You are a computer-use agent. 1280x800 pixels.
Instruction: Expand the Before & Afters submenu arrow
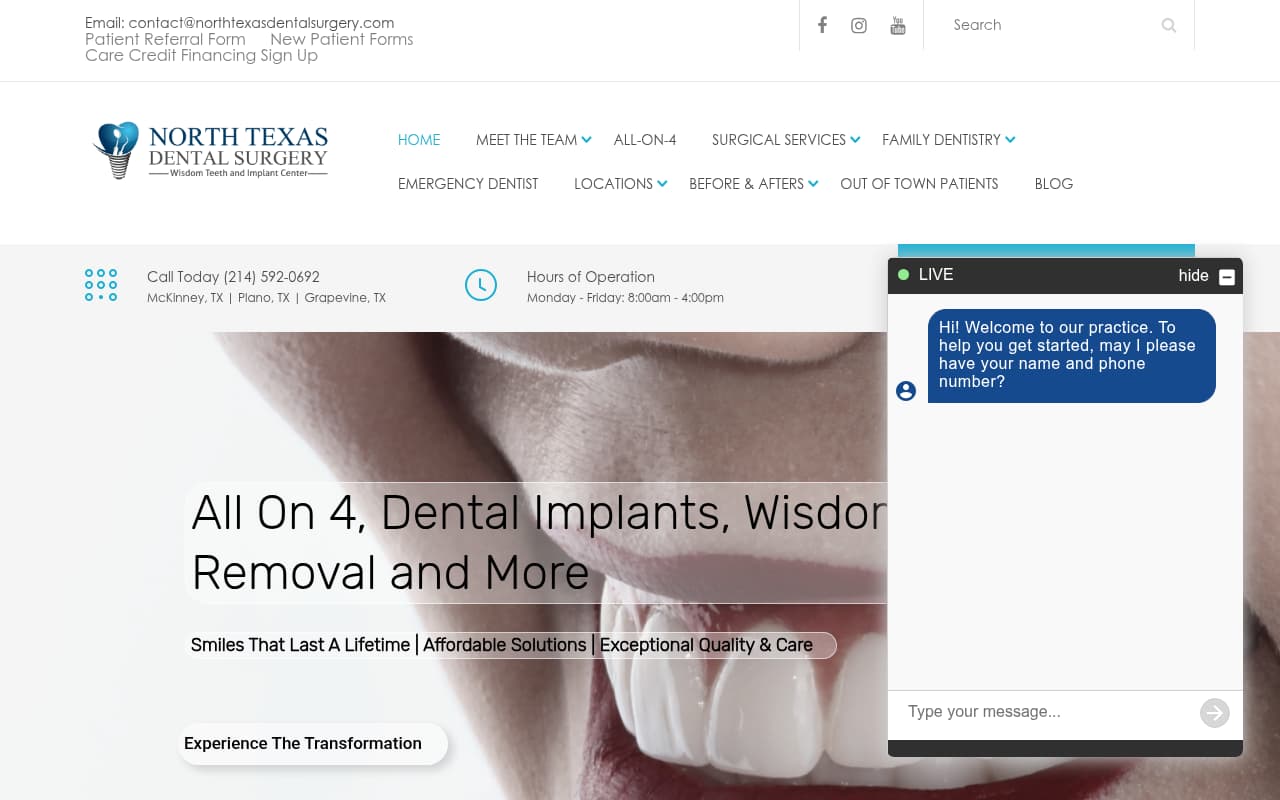click(x=813, y=184)
